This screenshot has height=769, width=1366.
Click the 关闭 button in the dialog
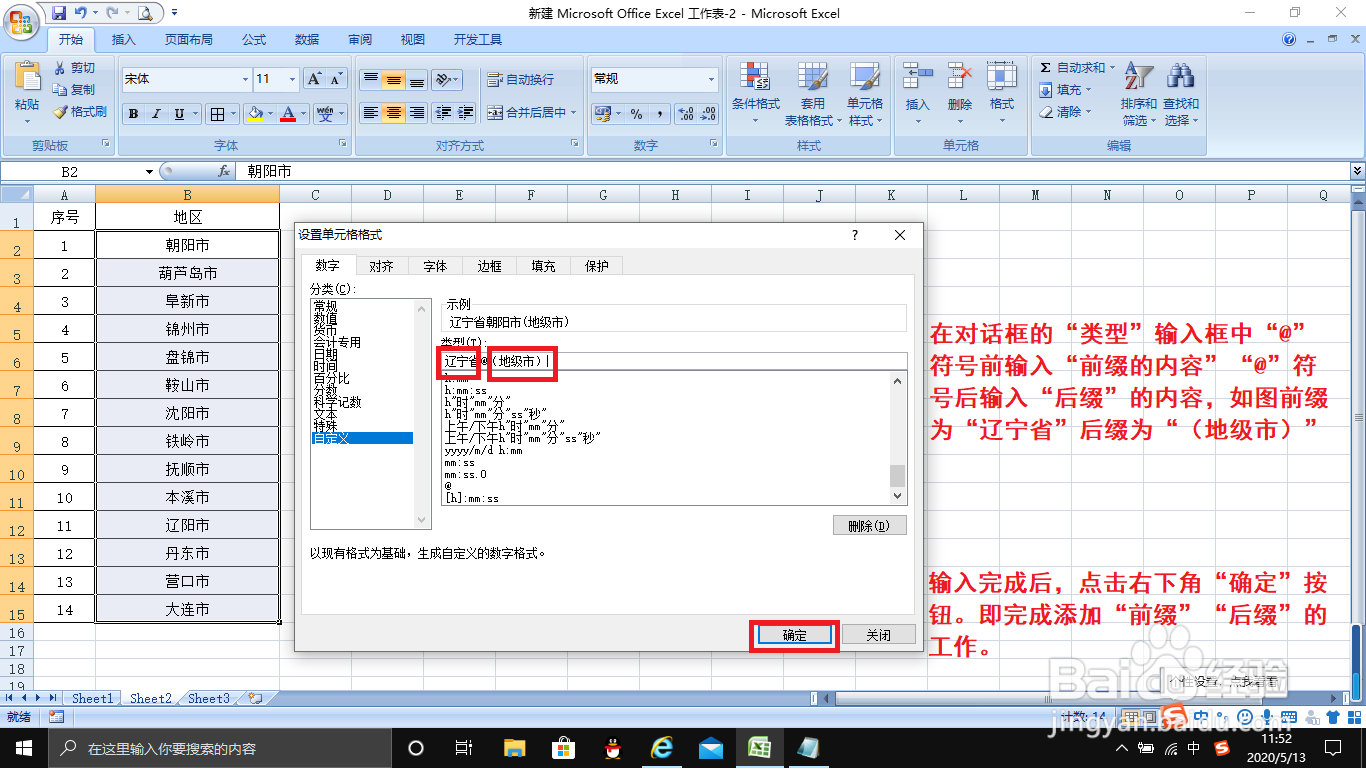[878, 635]
